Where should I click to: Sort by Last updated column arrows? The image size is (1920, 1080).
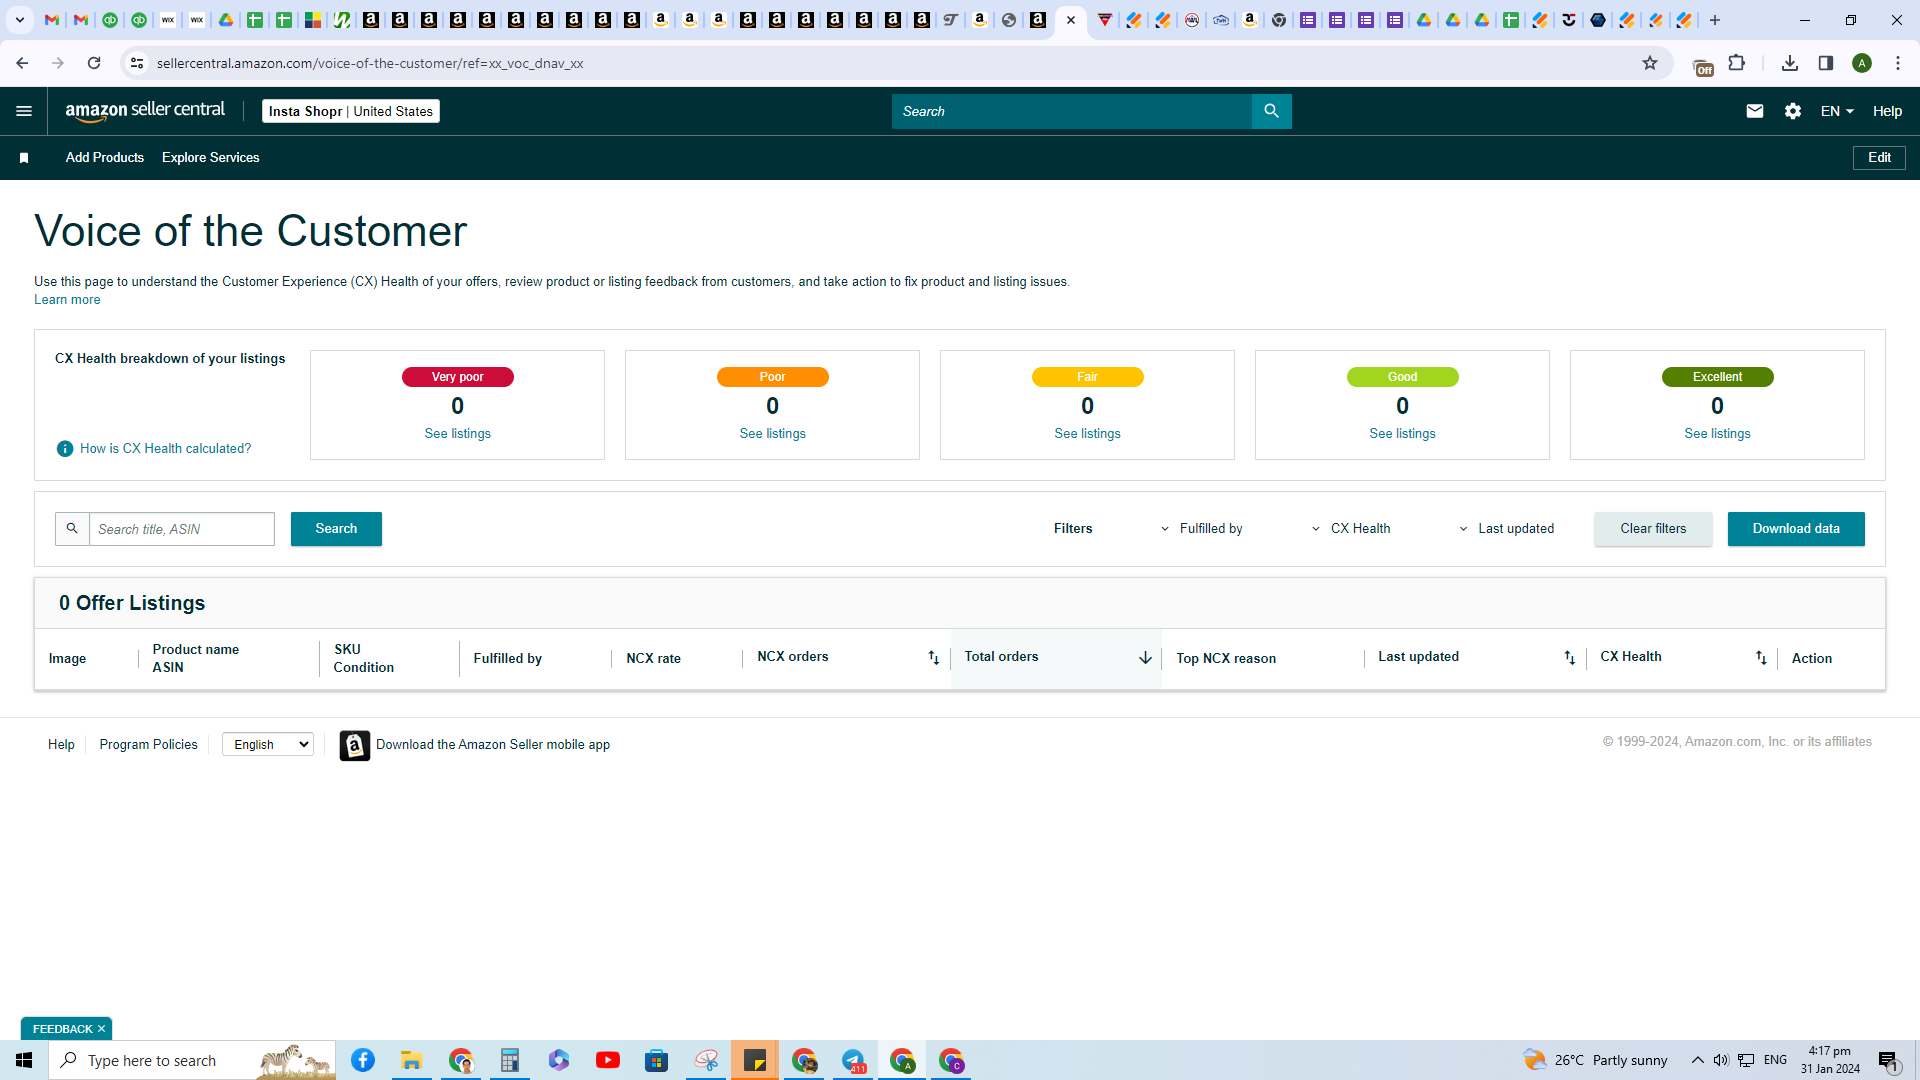click(1569, 658)
